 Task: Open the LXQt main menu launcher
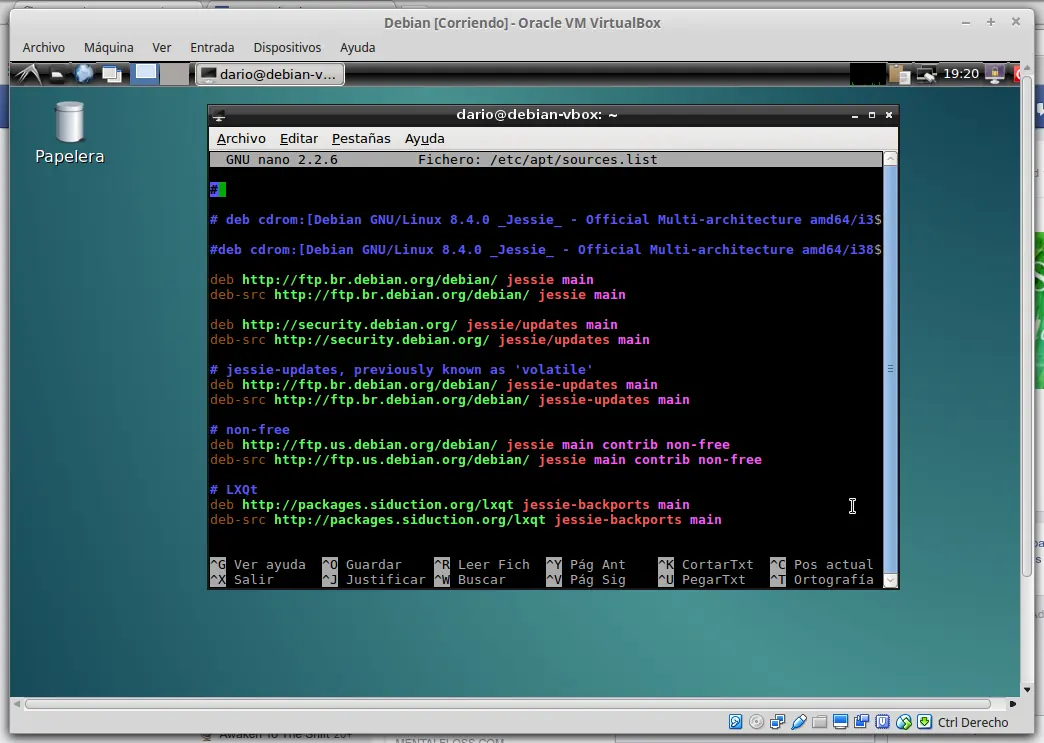(28, 73)
